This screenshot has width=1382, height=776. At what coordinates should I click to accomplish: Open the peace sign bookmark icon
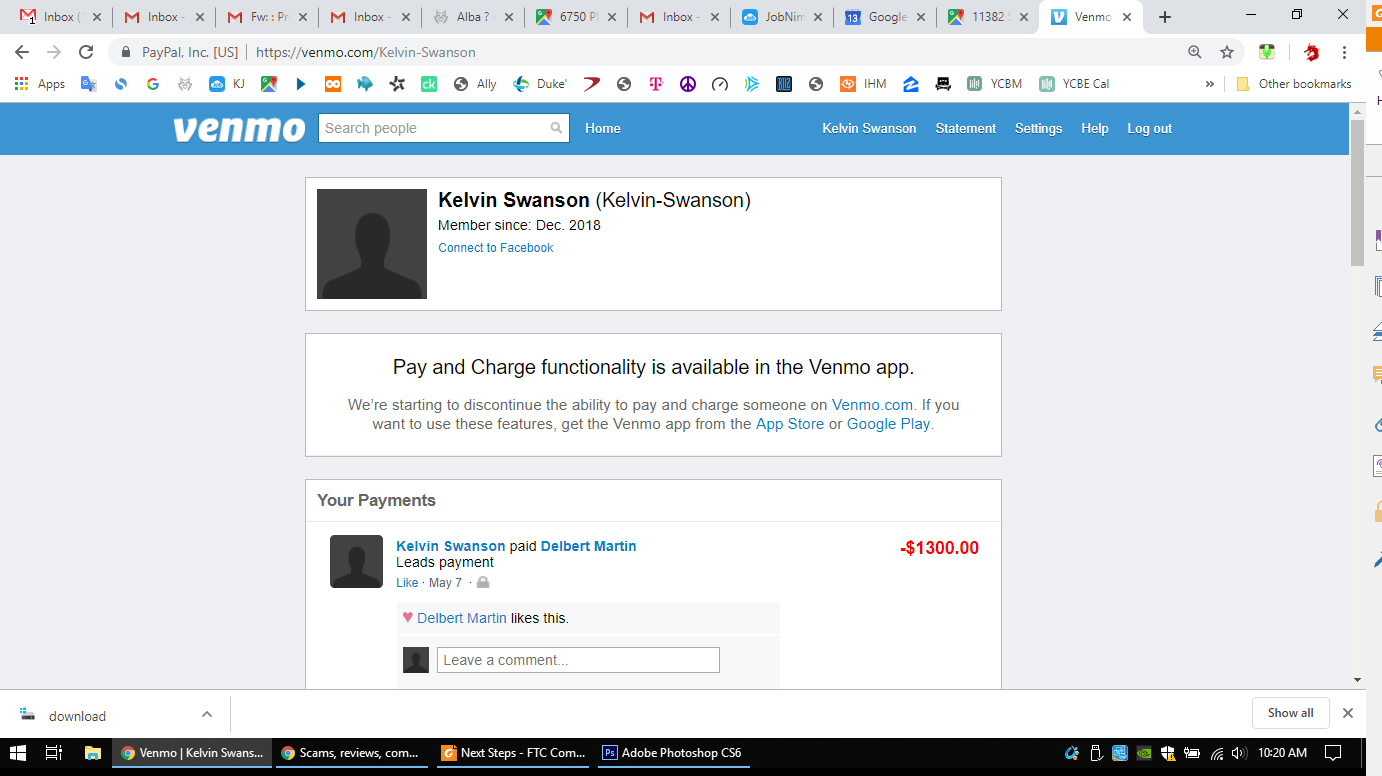tap(688, 84)
